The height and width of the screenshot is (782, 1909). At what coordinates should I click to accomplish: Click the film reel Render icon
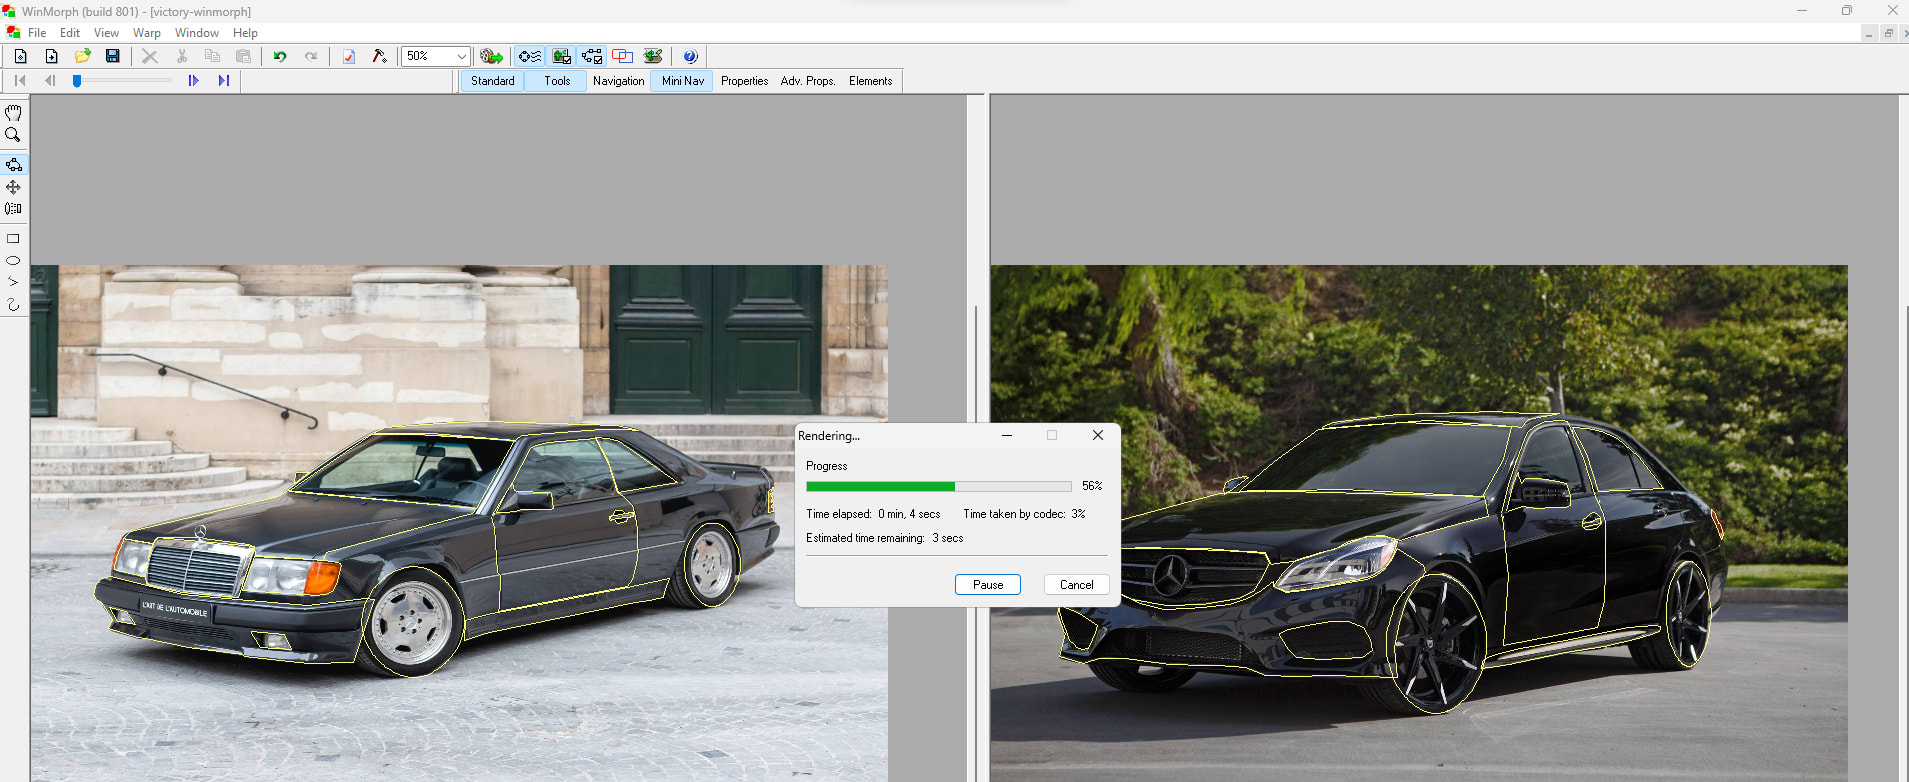click(491, 56)
